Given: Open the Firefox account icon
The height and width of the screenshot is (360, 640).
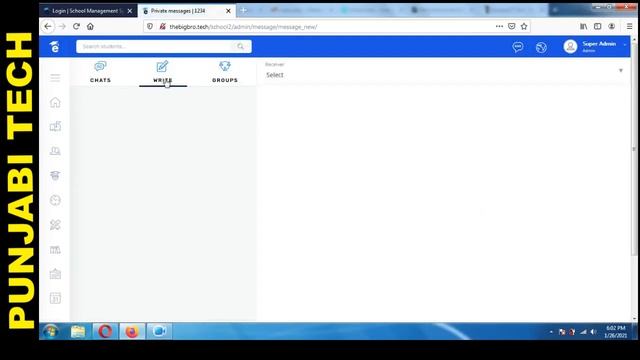Looking at the screenshot, I should point(611,26).
